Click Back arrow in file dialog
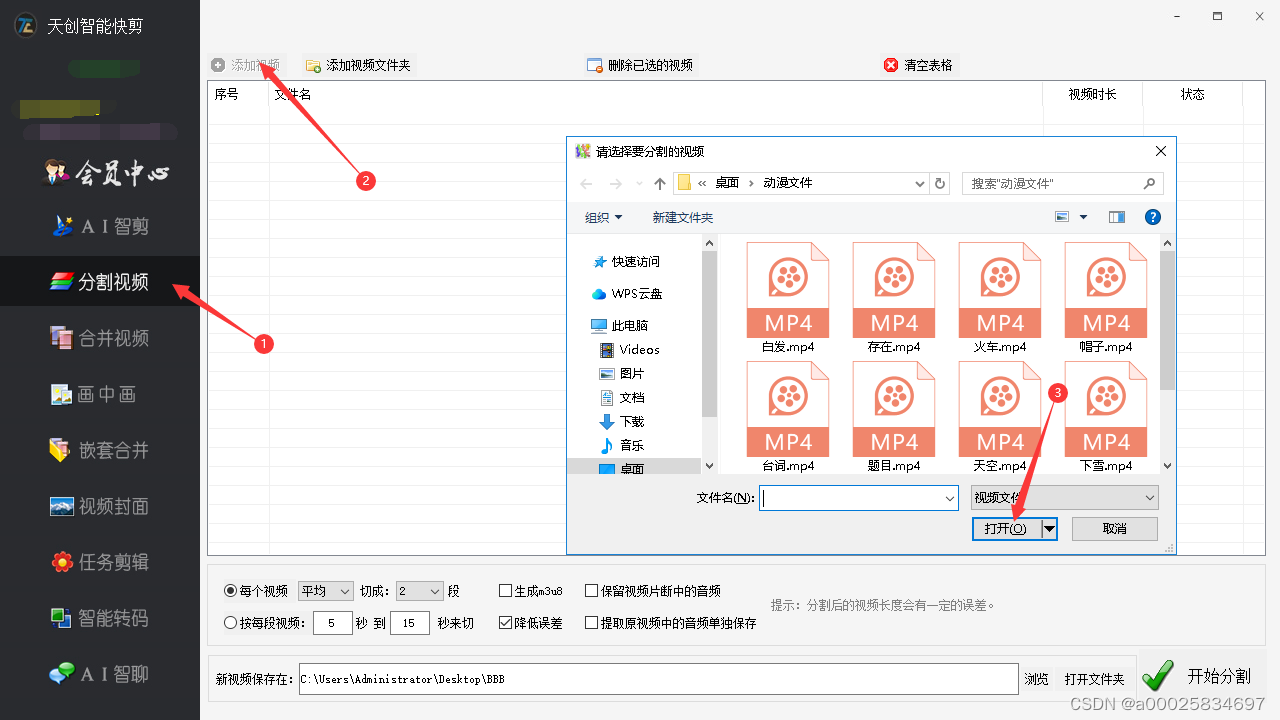Image resolution: width=1280 pixels, height=720 pixels. 586,184
